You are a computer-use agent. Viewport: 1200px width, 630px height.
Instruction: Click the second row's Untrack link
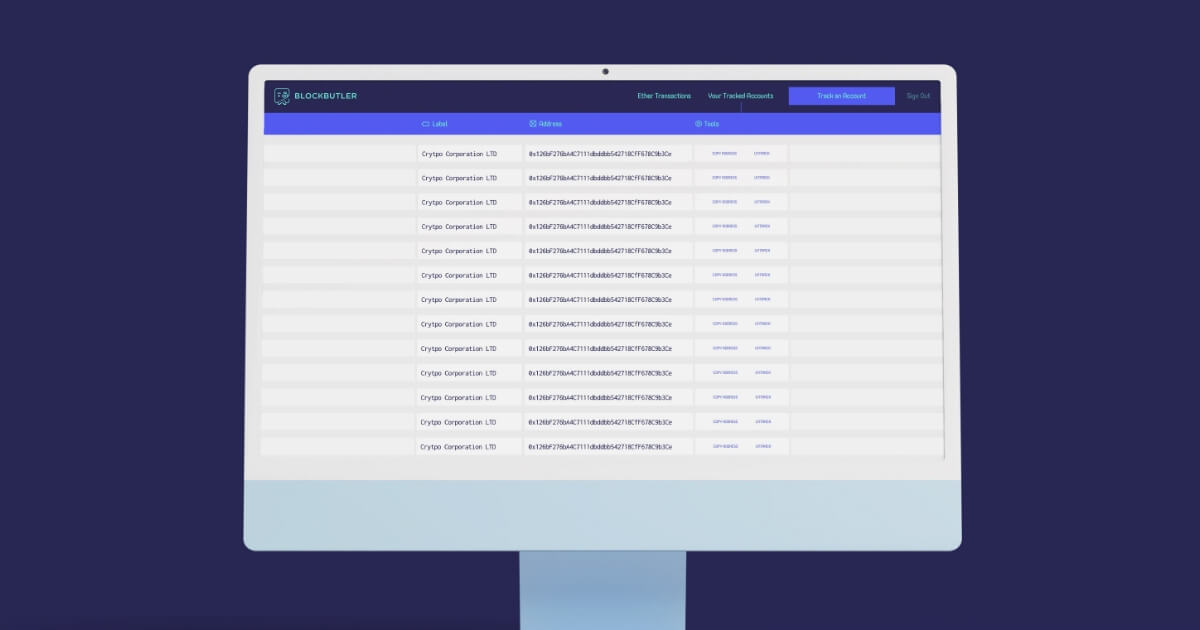[x=762, y=178]
